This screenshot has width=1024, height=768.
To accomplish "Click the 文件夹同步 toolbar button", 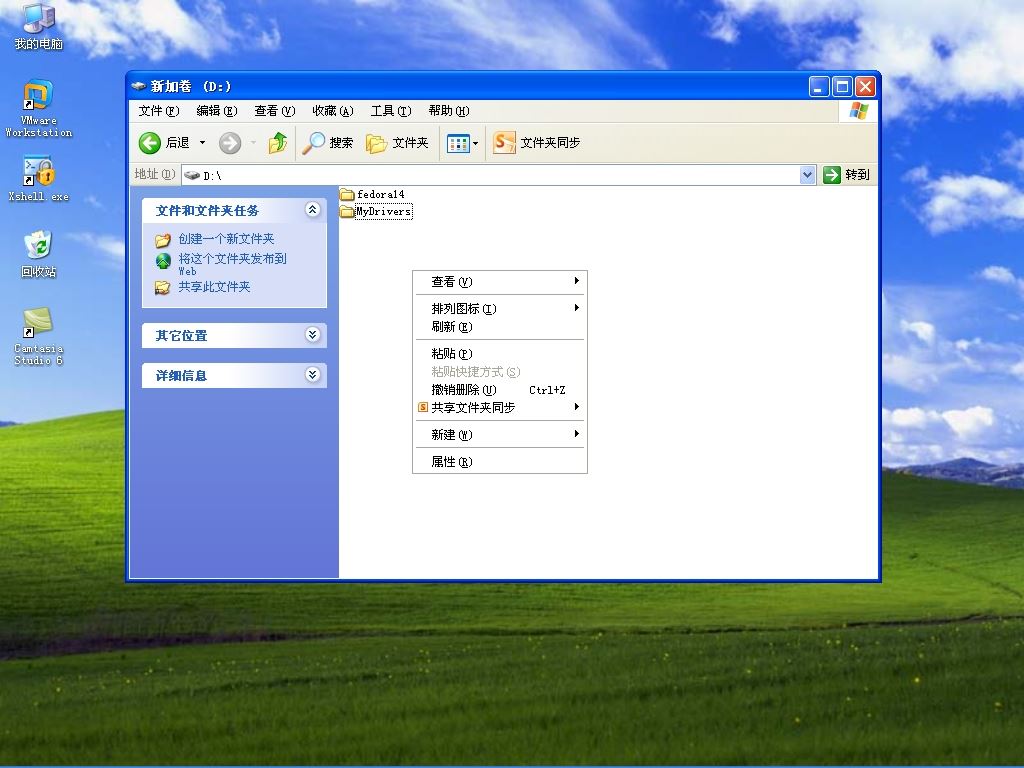I will (536, 142).
